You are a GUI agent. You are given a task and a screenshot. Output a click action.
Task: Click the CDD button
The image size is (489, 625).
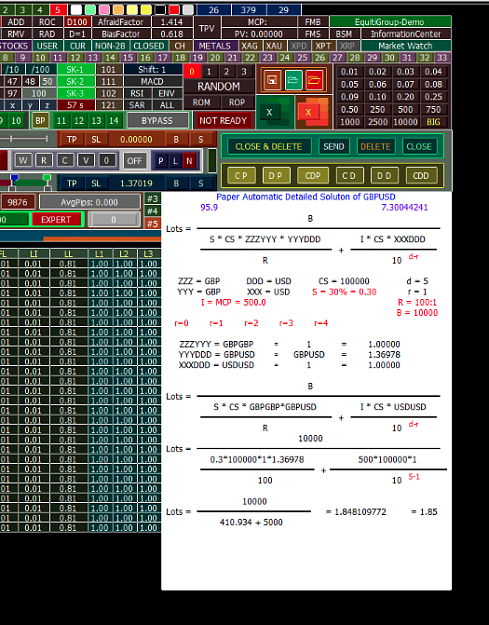tap(421, 176)
